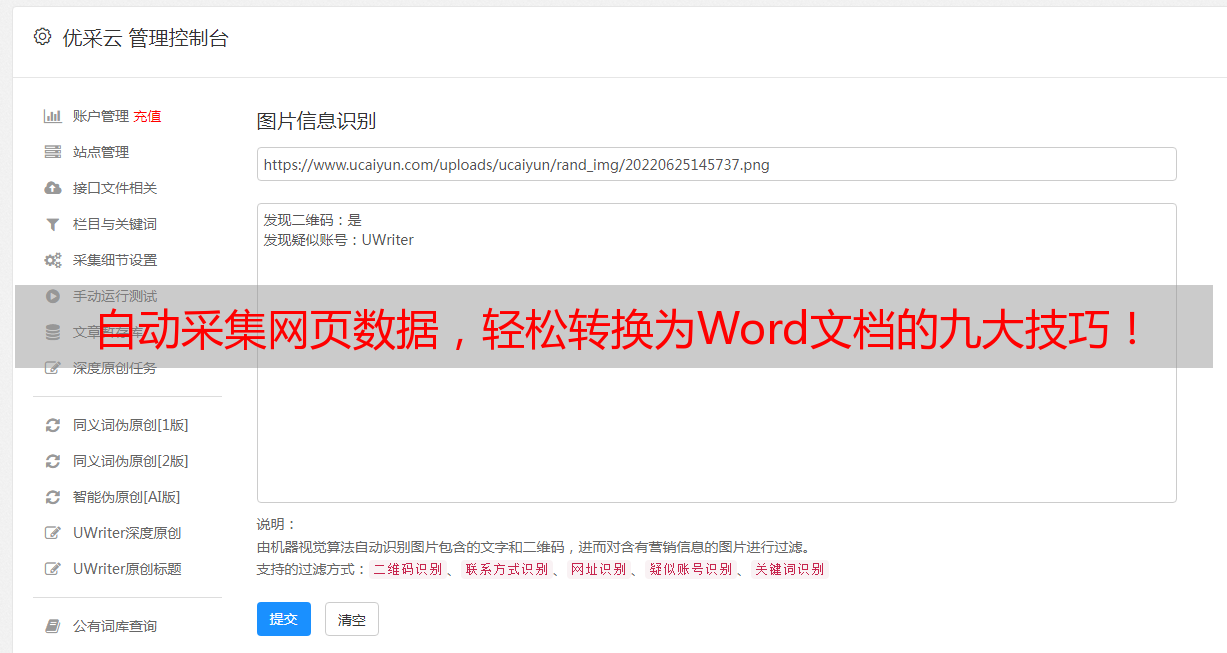Click the edit icon for UWriter原创标题
The width and height of the screenshot is (1227, 653).
click(x=53, y=569)
